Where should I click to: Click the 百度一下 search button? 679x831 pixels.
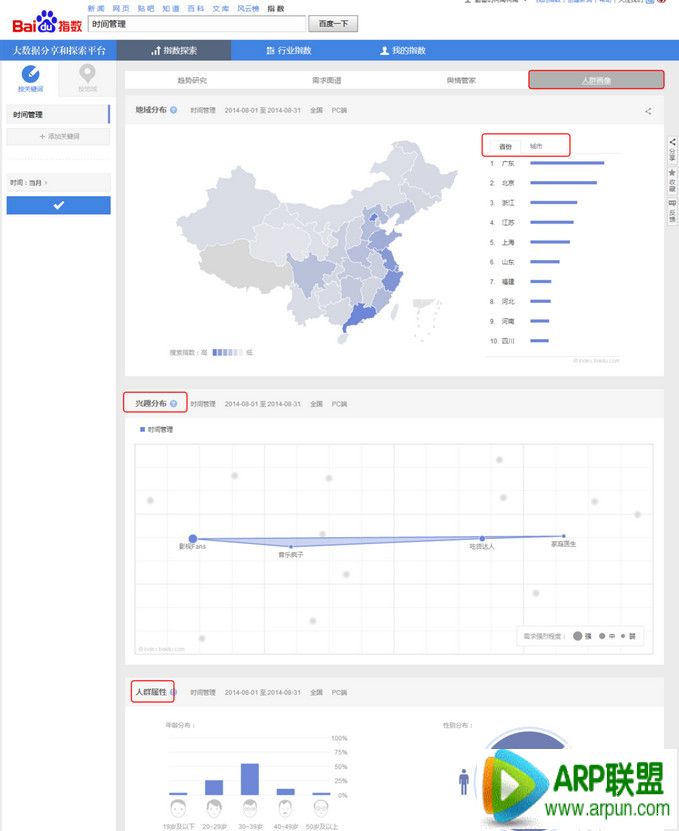[x=332, y=23]
